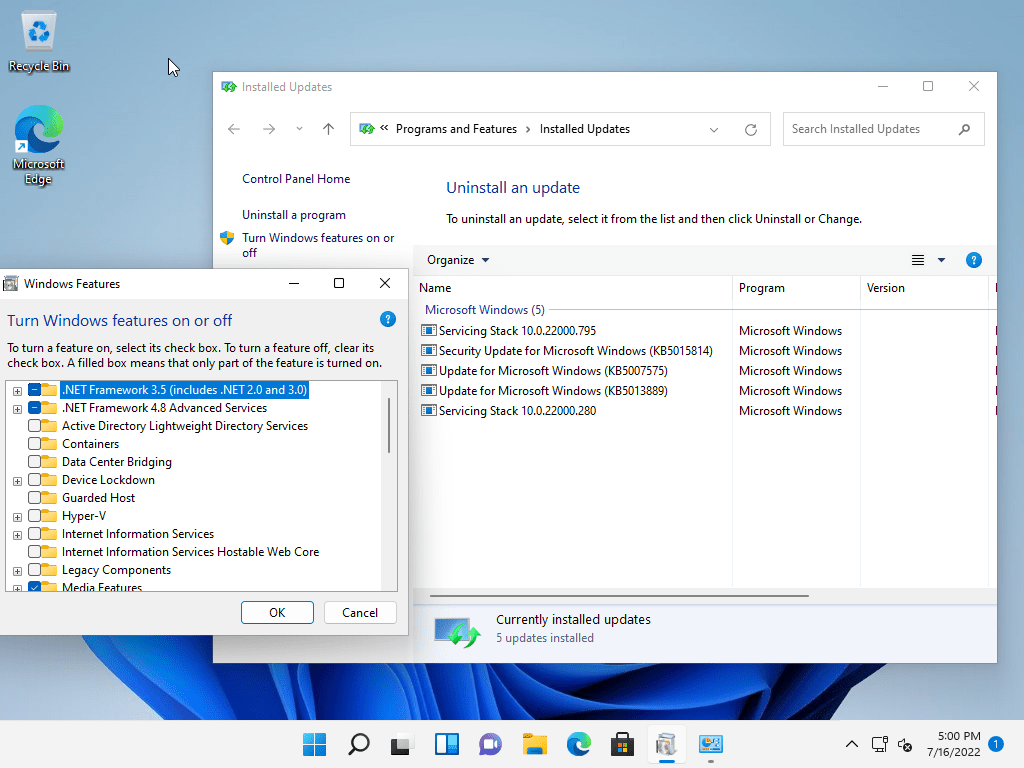This screenshot has height=768, width=1024.
Task: Open Chat from taskbar
Action: tap(490, 744)
